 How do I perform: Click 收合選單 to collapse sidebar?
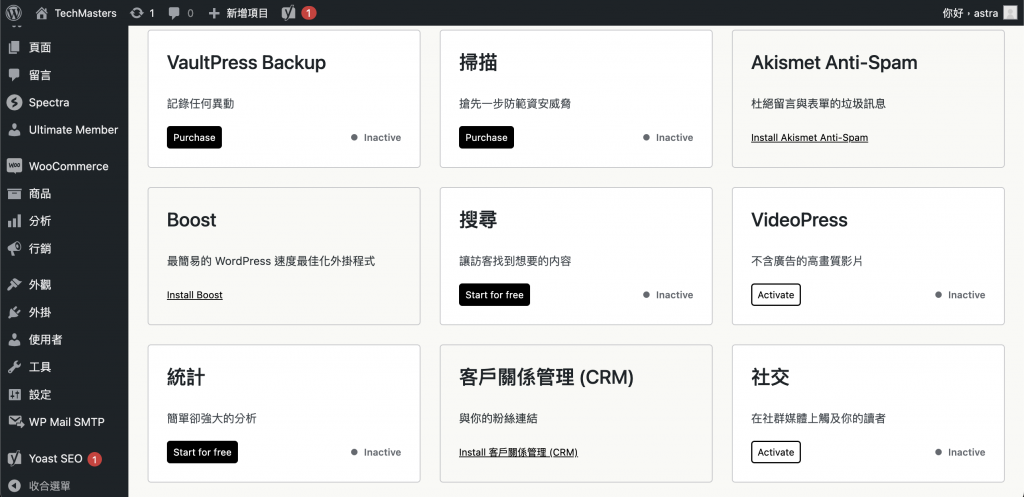click(50, 486)
